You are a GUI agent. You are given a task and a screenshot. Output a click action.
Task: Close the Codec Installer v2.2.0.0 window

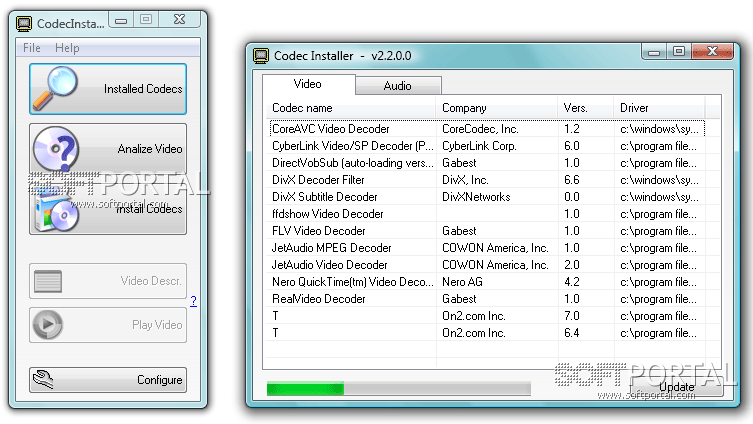click(713, 51)
